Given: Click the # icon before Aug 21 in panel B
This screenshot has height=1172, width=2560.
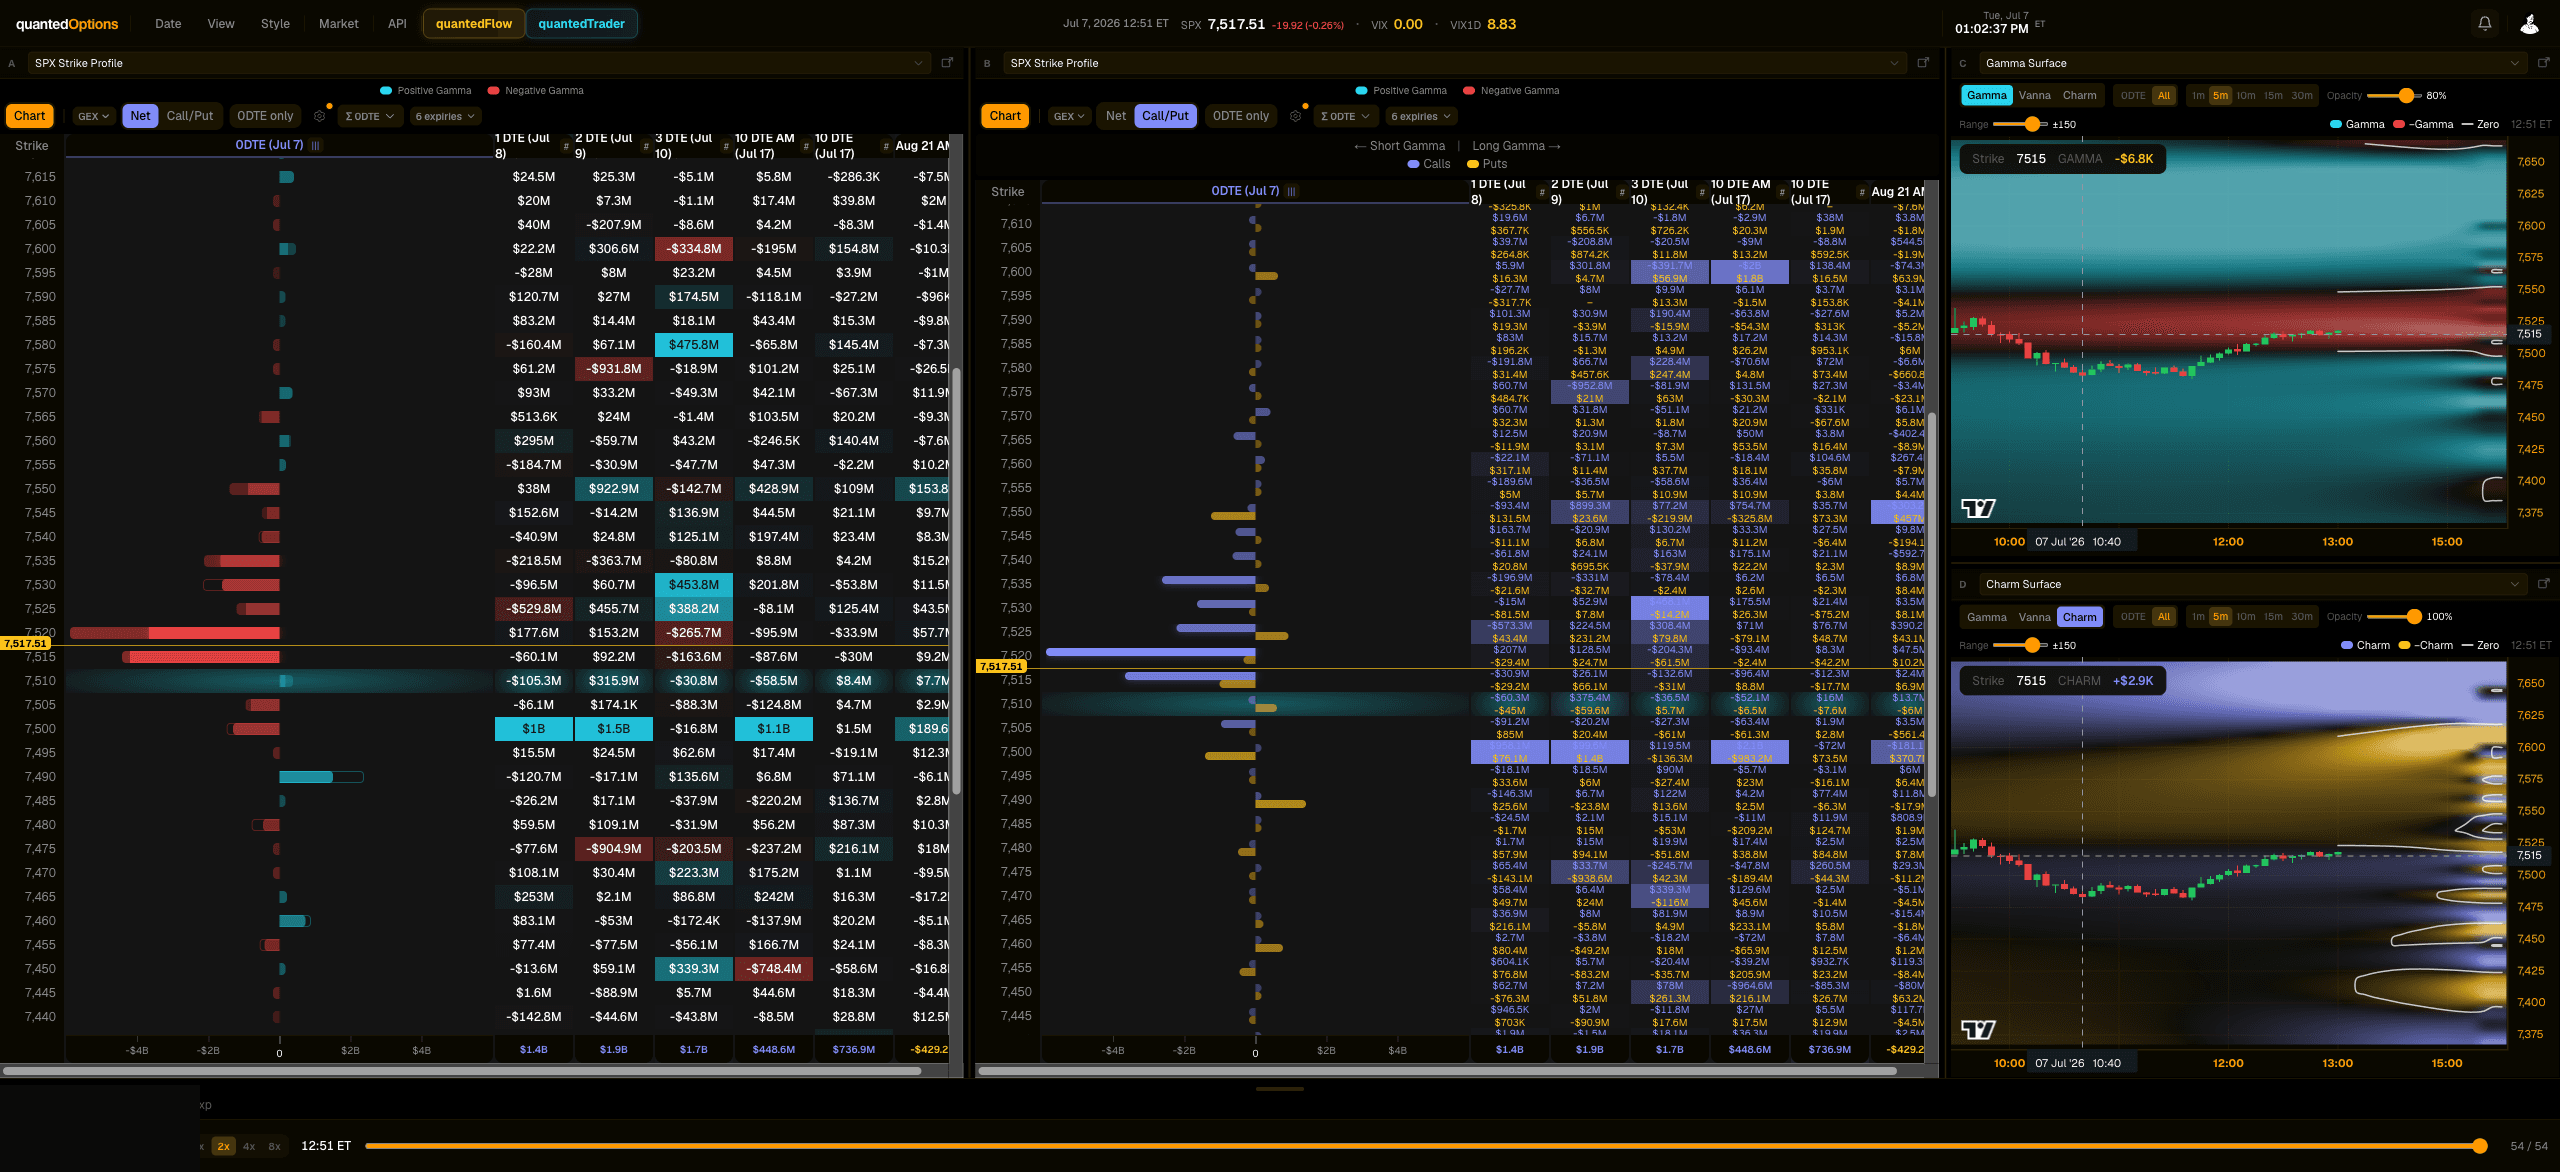Looking at the screenshot, I should 1862,192.
